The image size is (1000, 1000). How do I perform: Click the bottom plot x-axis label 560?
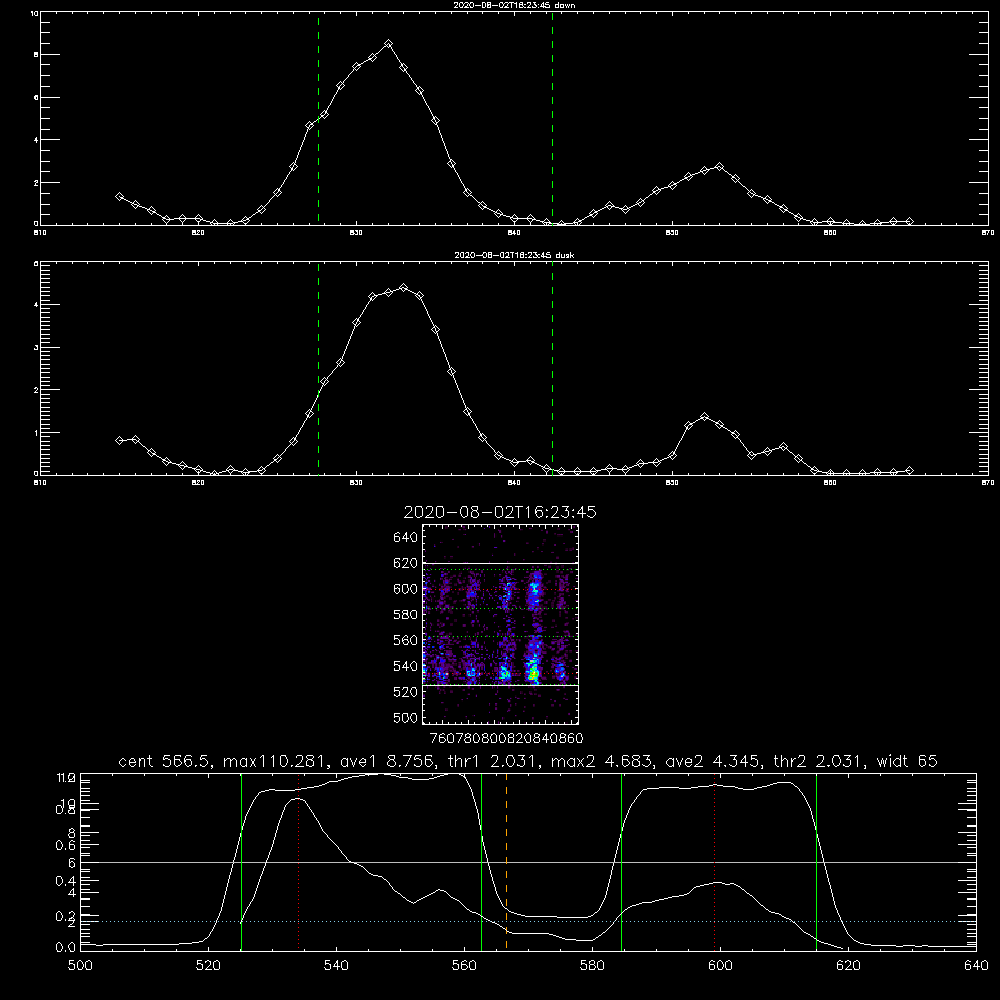[464, 966]
